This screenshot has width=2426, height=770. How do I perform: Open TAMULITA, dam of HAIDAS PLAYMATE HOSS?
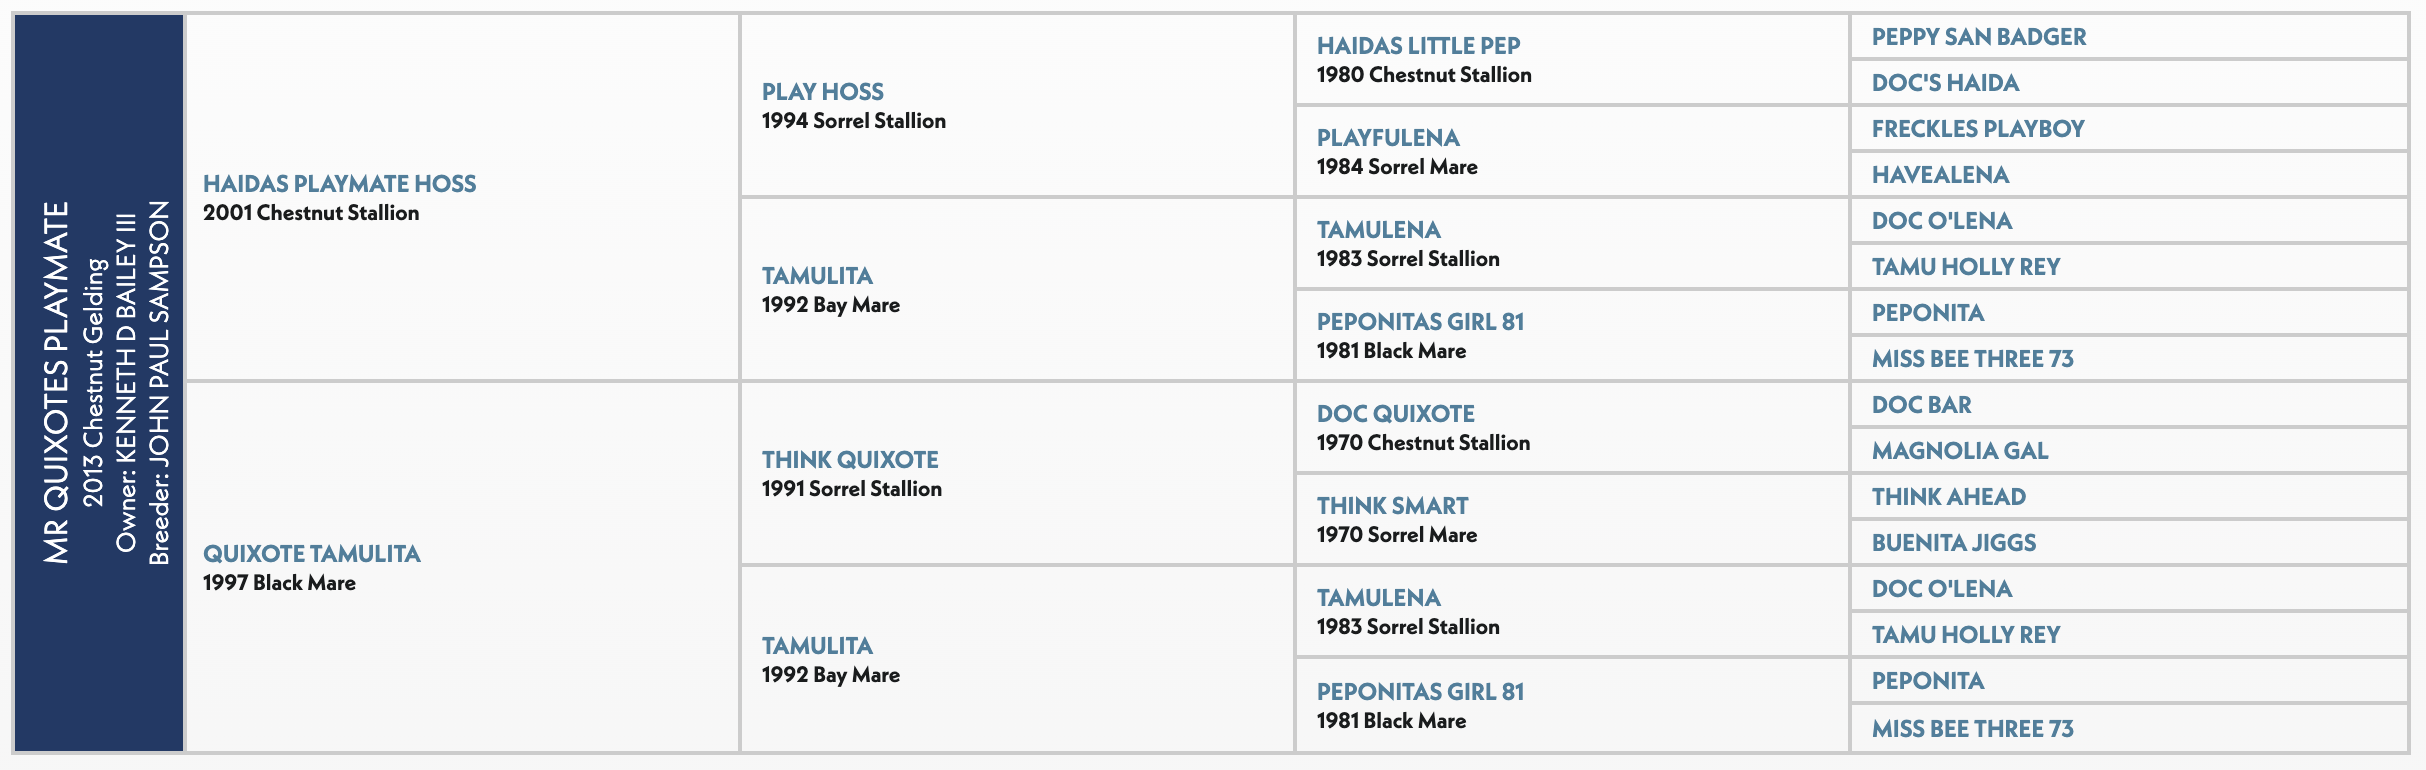tap(817, 276)
